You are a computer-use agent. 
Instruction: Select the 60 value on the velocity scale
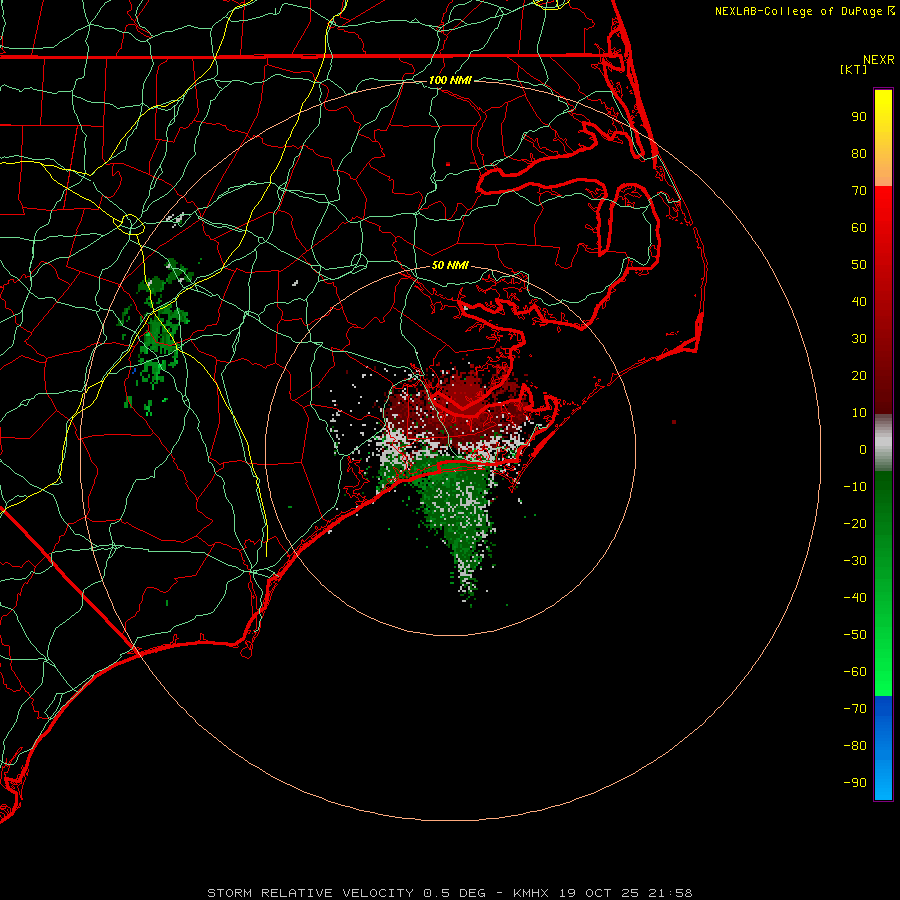point(859,228)
